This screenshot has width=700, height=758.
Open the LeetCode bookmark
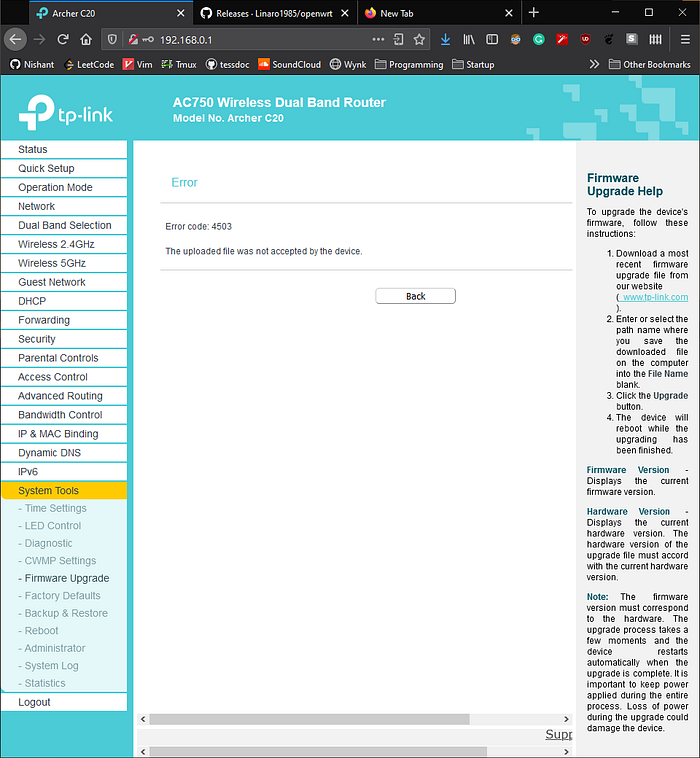click(x=89, y=64)
